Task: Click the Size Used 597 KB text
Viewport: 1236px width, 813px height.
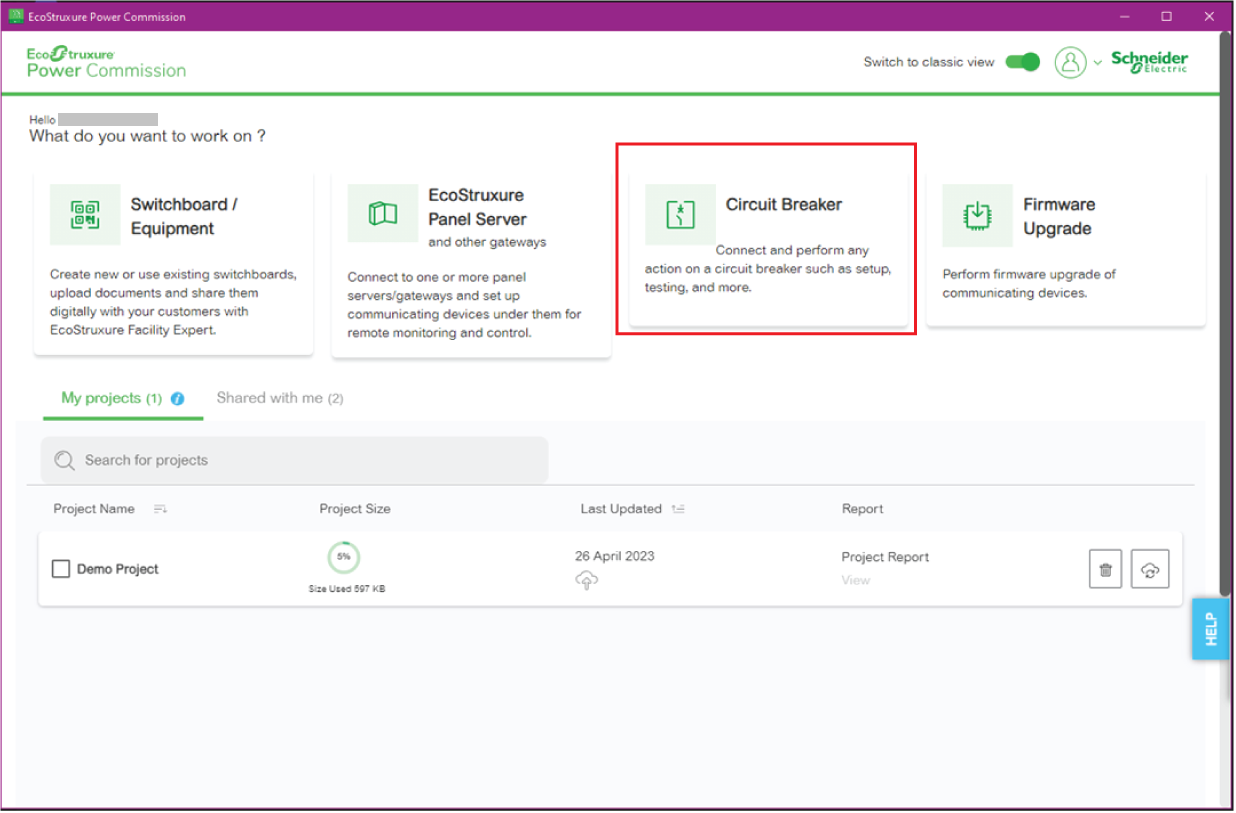Action: 347,589
